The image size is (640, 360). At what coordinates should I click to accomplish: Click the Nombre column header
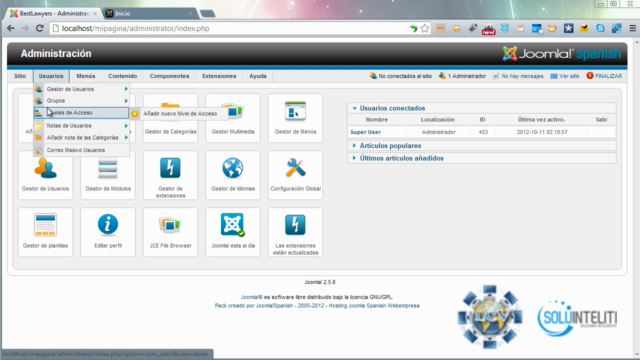click(377, 120)
